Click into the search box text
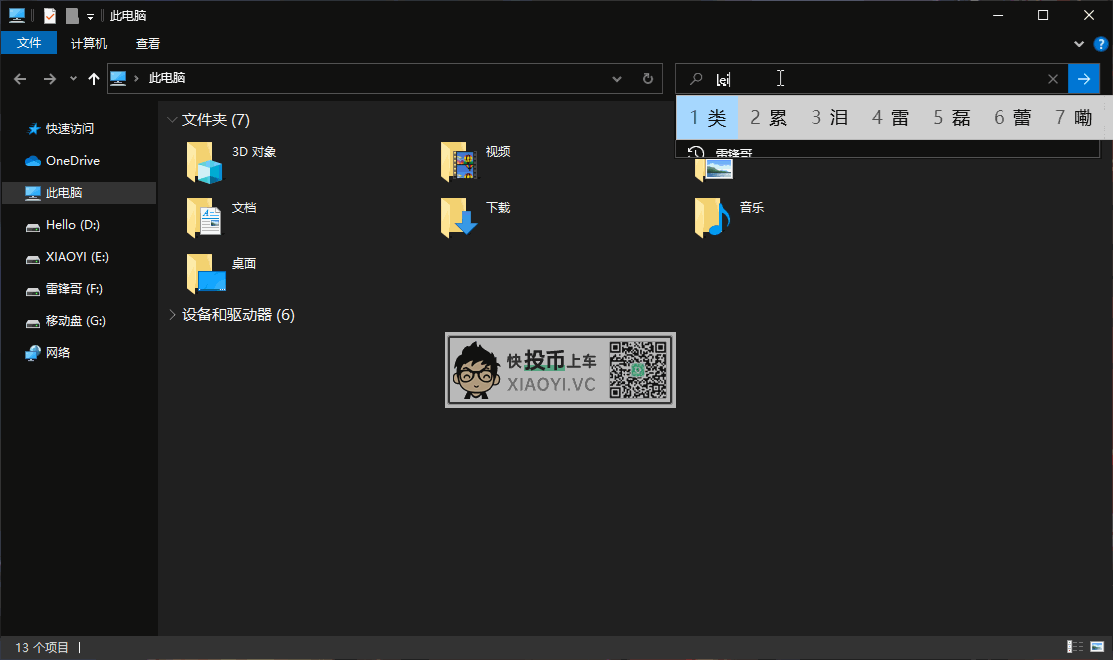This screenshot has width=1113, height=660. (x=723, y=79)
